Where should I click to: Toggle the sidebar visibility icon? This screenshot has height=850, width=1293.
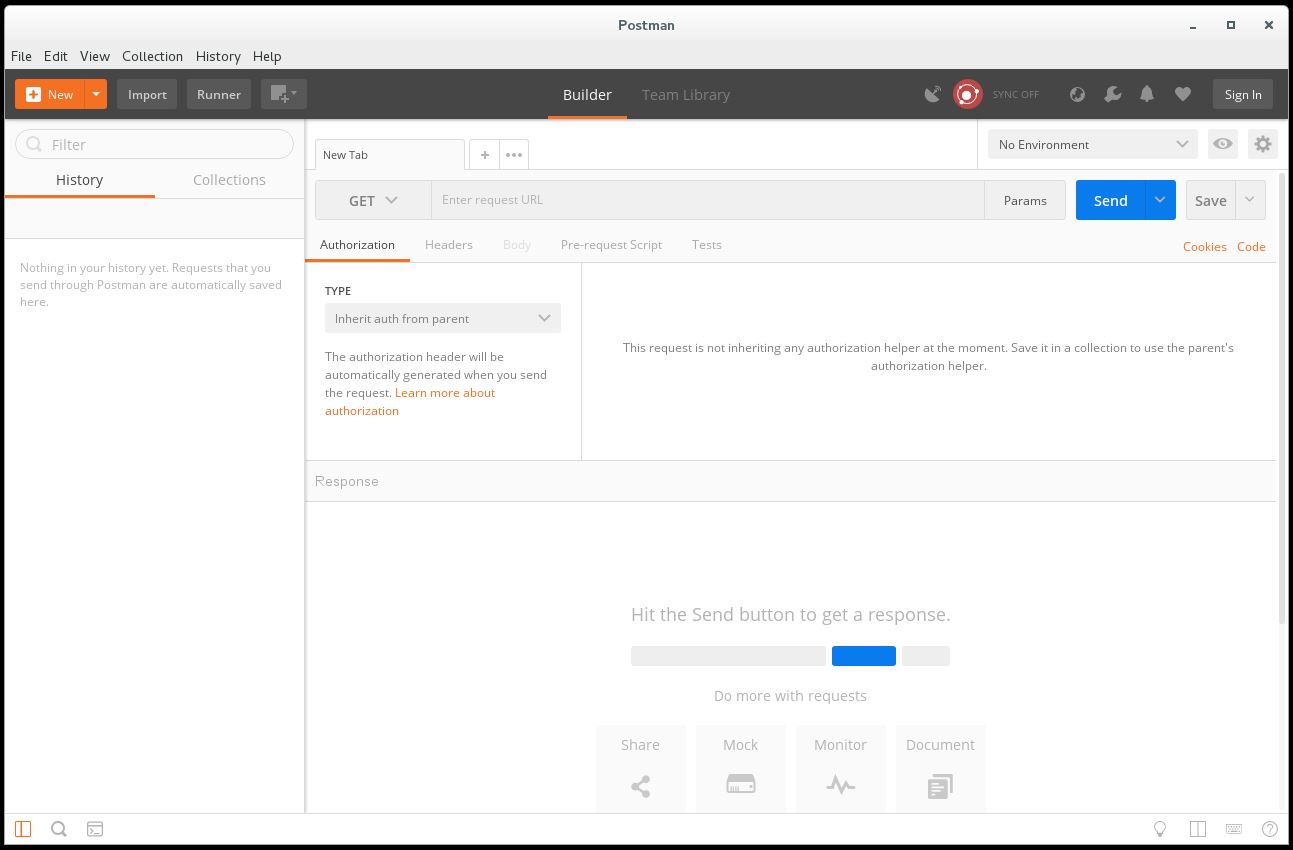[23, 829]
